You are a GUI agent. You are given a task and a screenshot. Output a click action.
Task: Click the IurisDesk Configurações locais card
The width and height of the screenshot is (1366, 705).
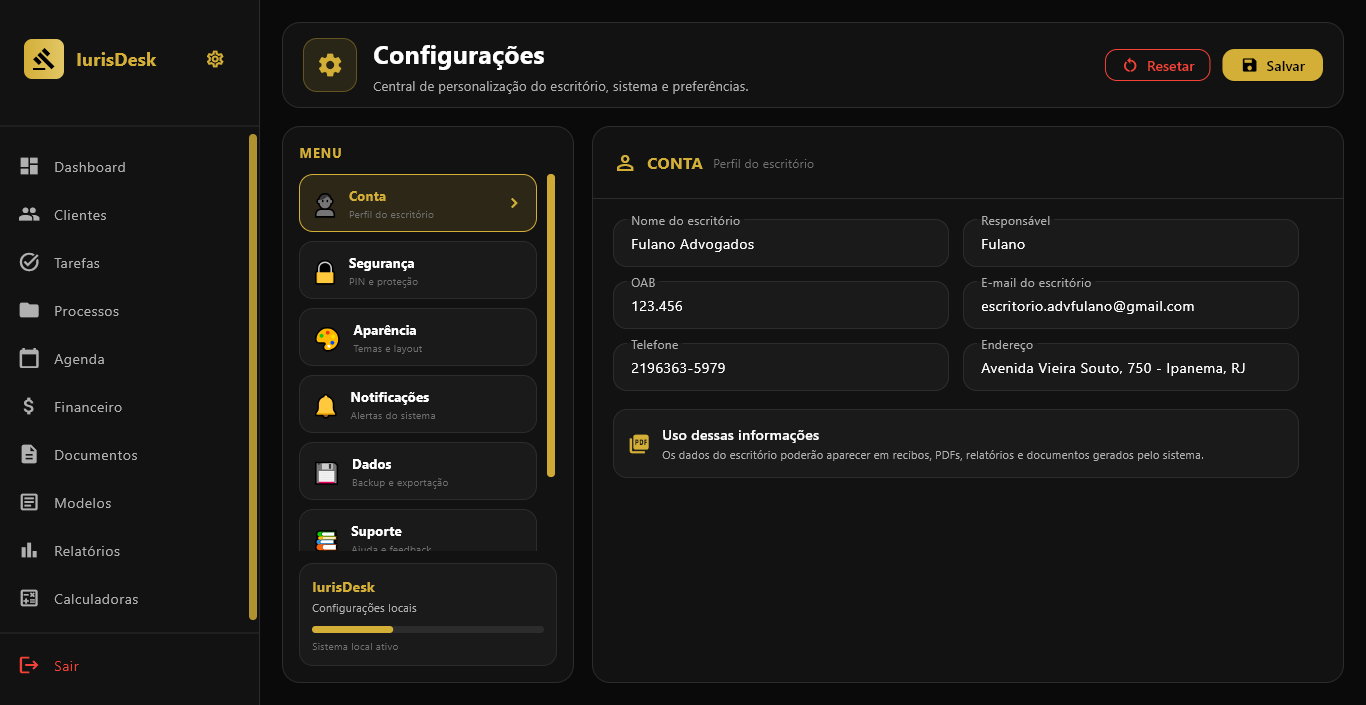point(428,614)
